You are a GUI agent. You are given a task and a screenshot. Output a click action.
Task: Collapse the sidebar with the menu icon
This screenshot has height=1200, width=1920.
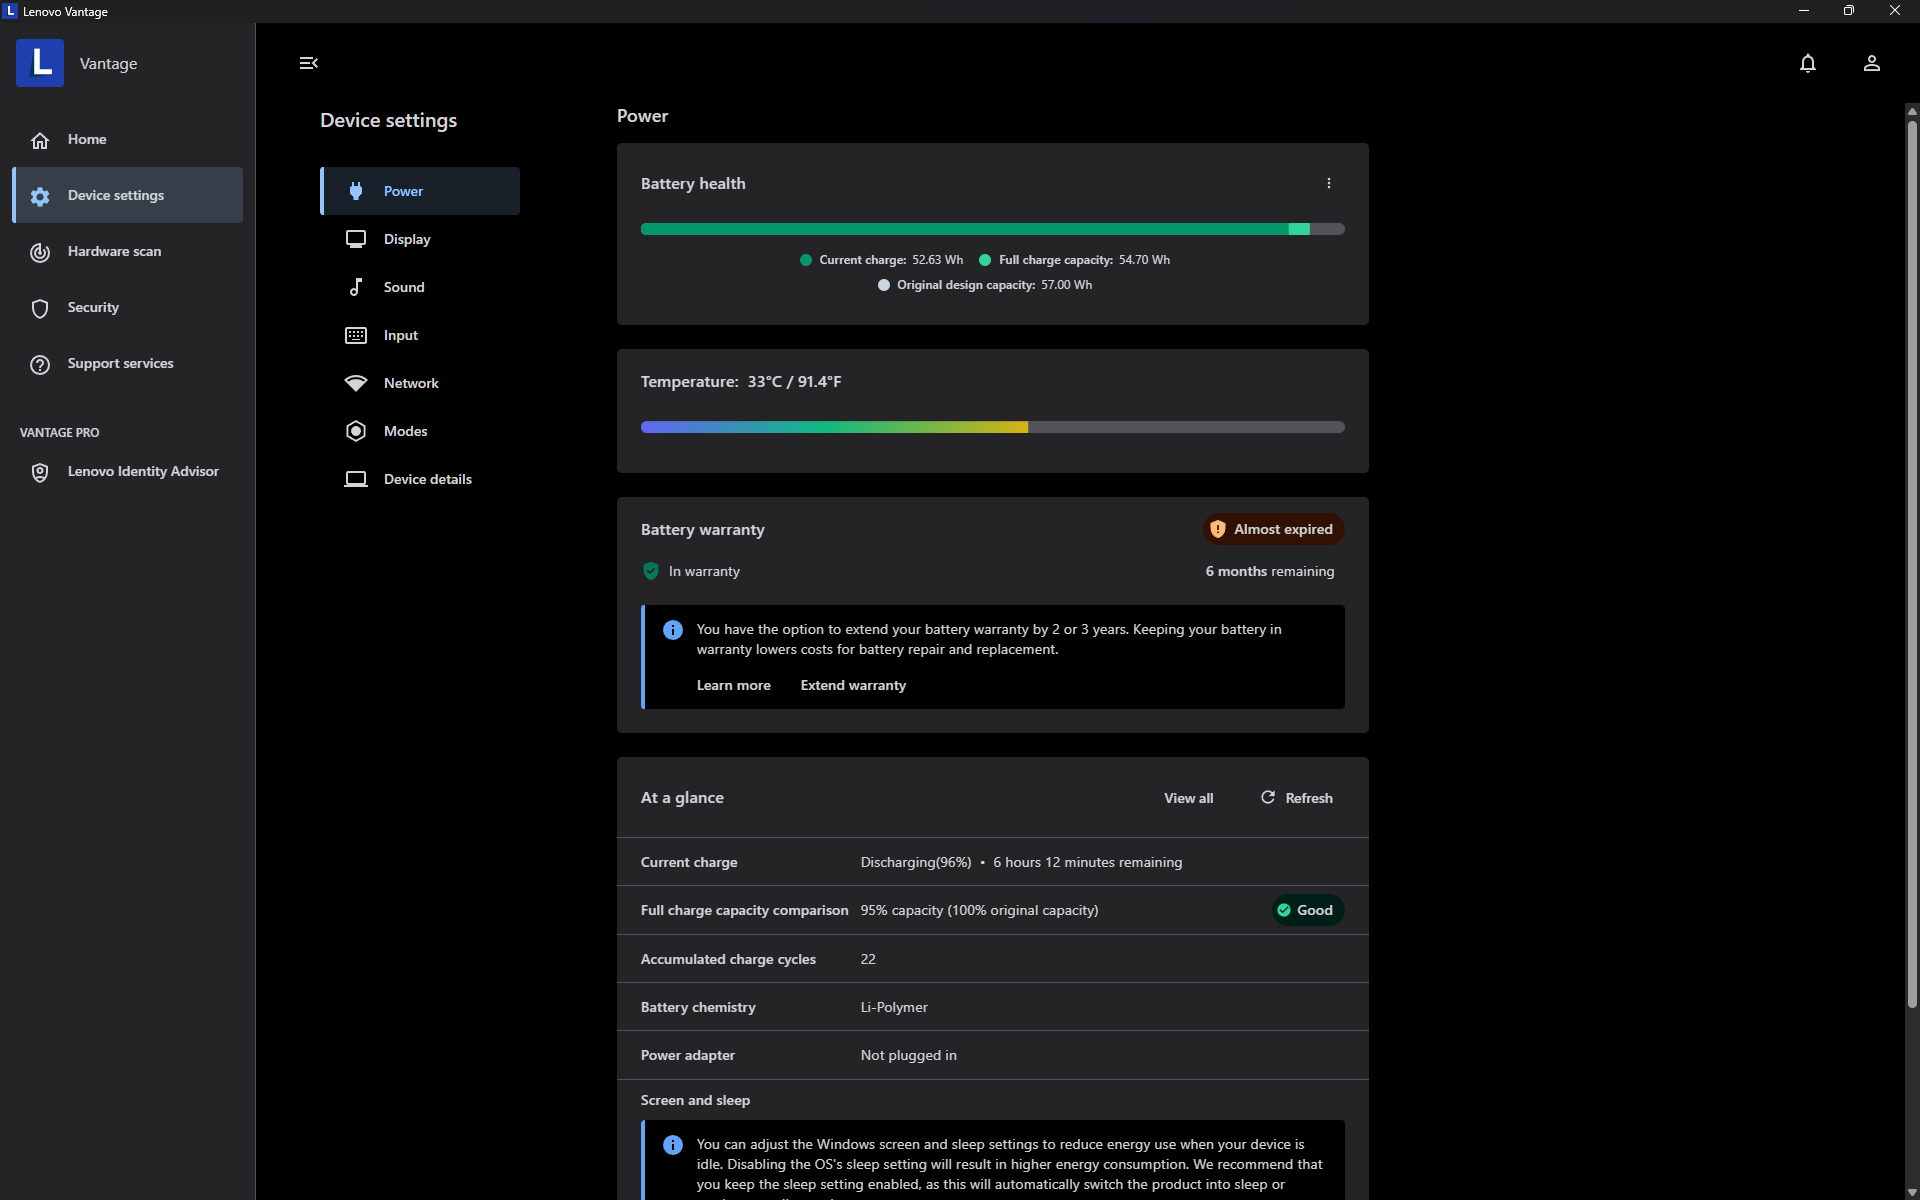pos(308,63)
